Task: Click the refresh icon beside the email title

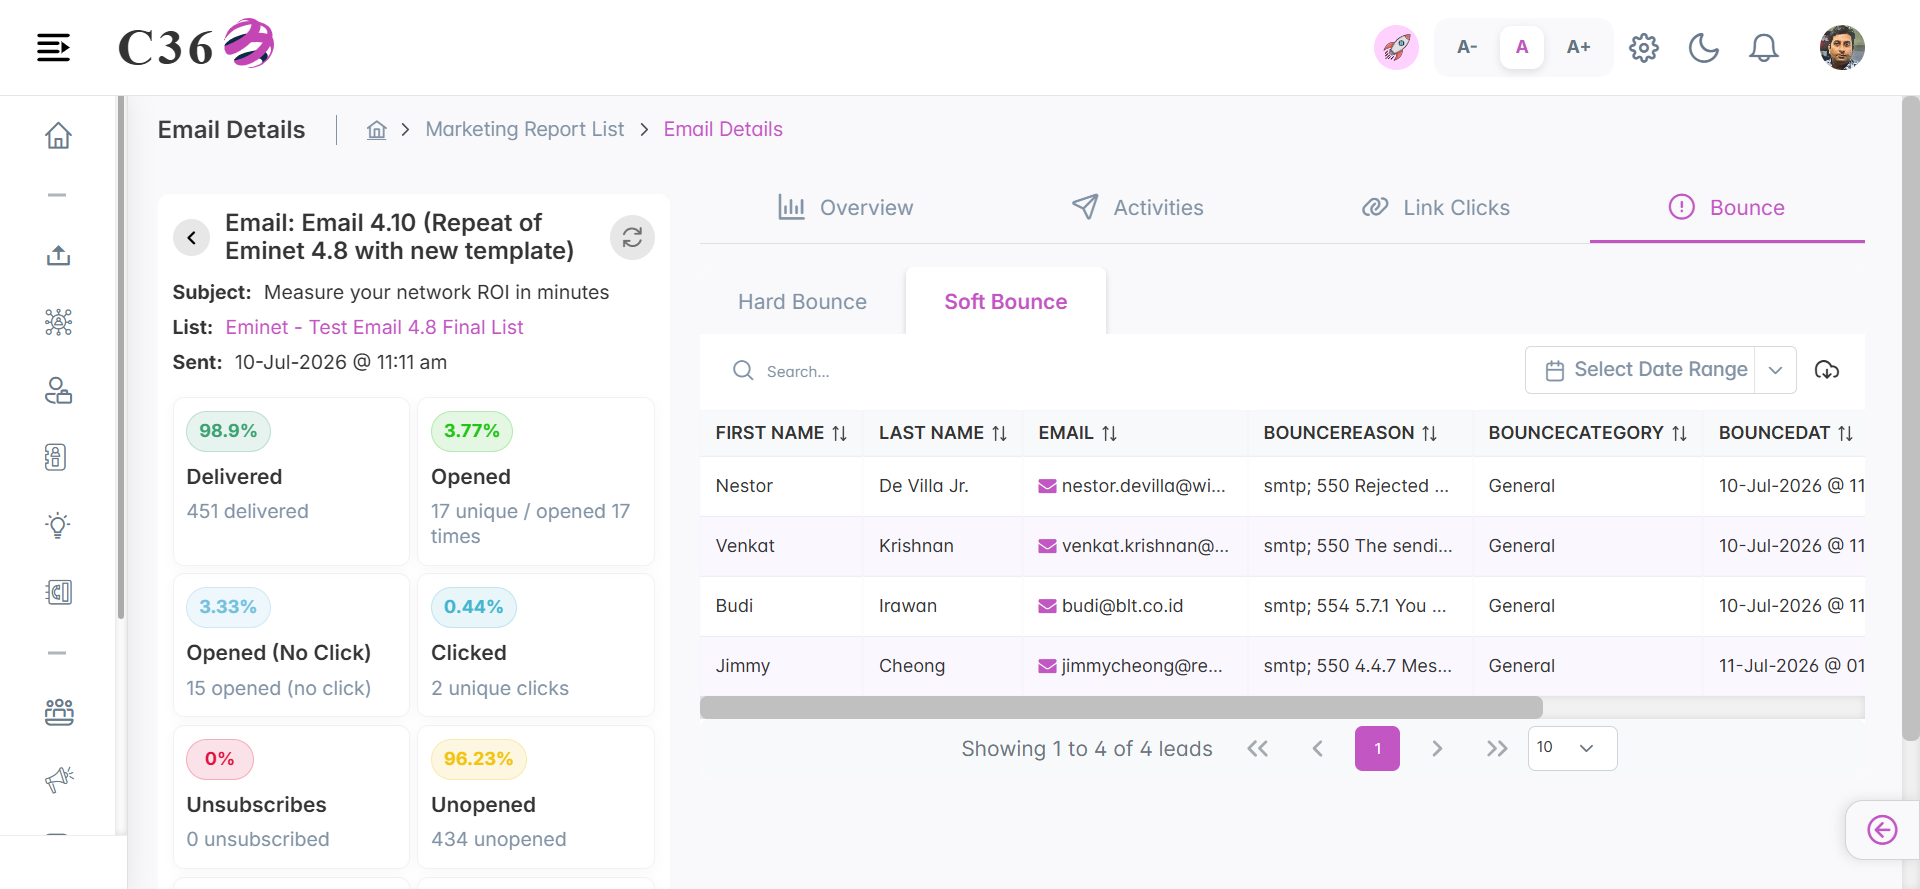Action: (x=632, y=237)
